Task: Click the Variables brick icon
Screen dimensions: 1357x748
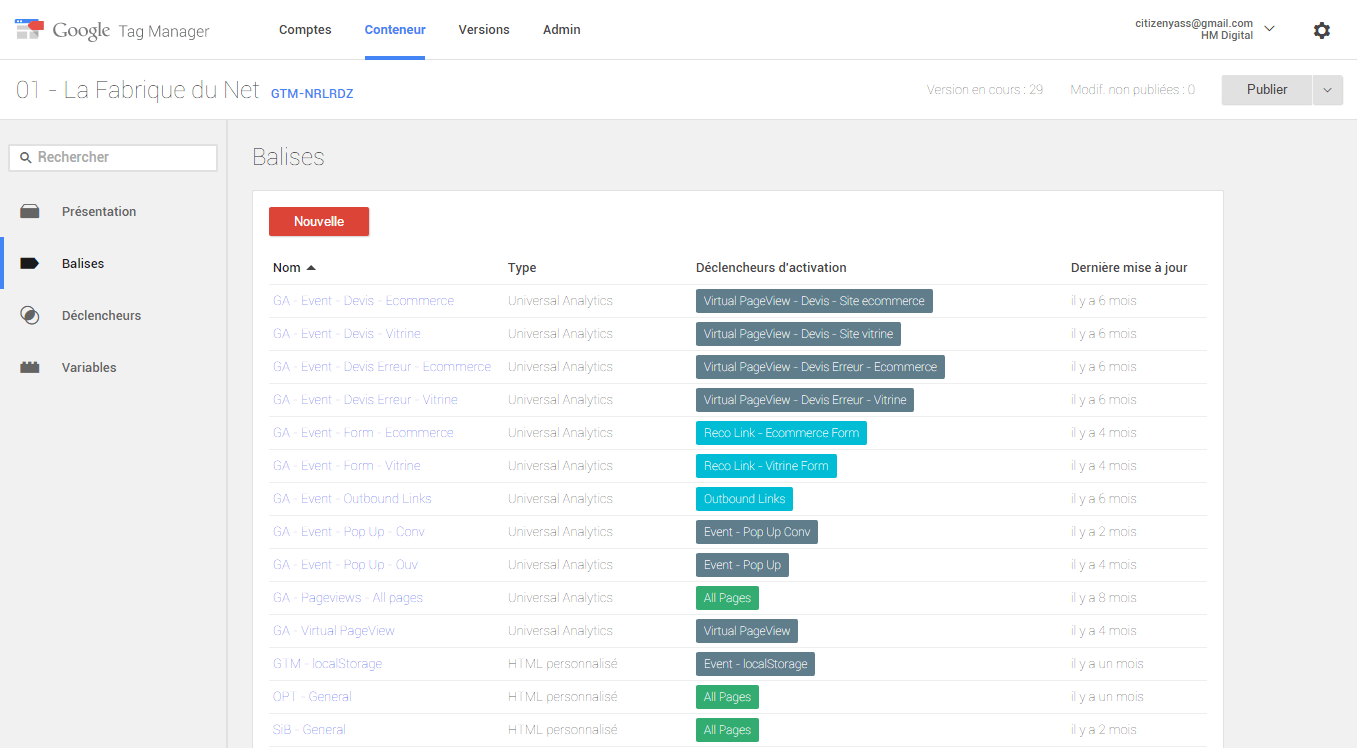Action: click(30, 368)
